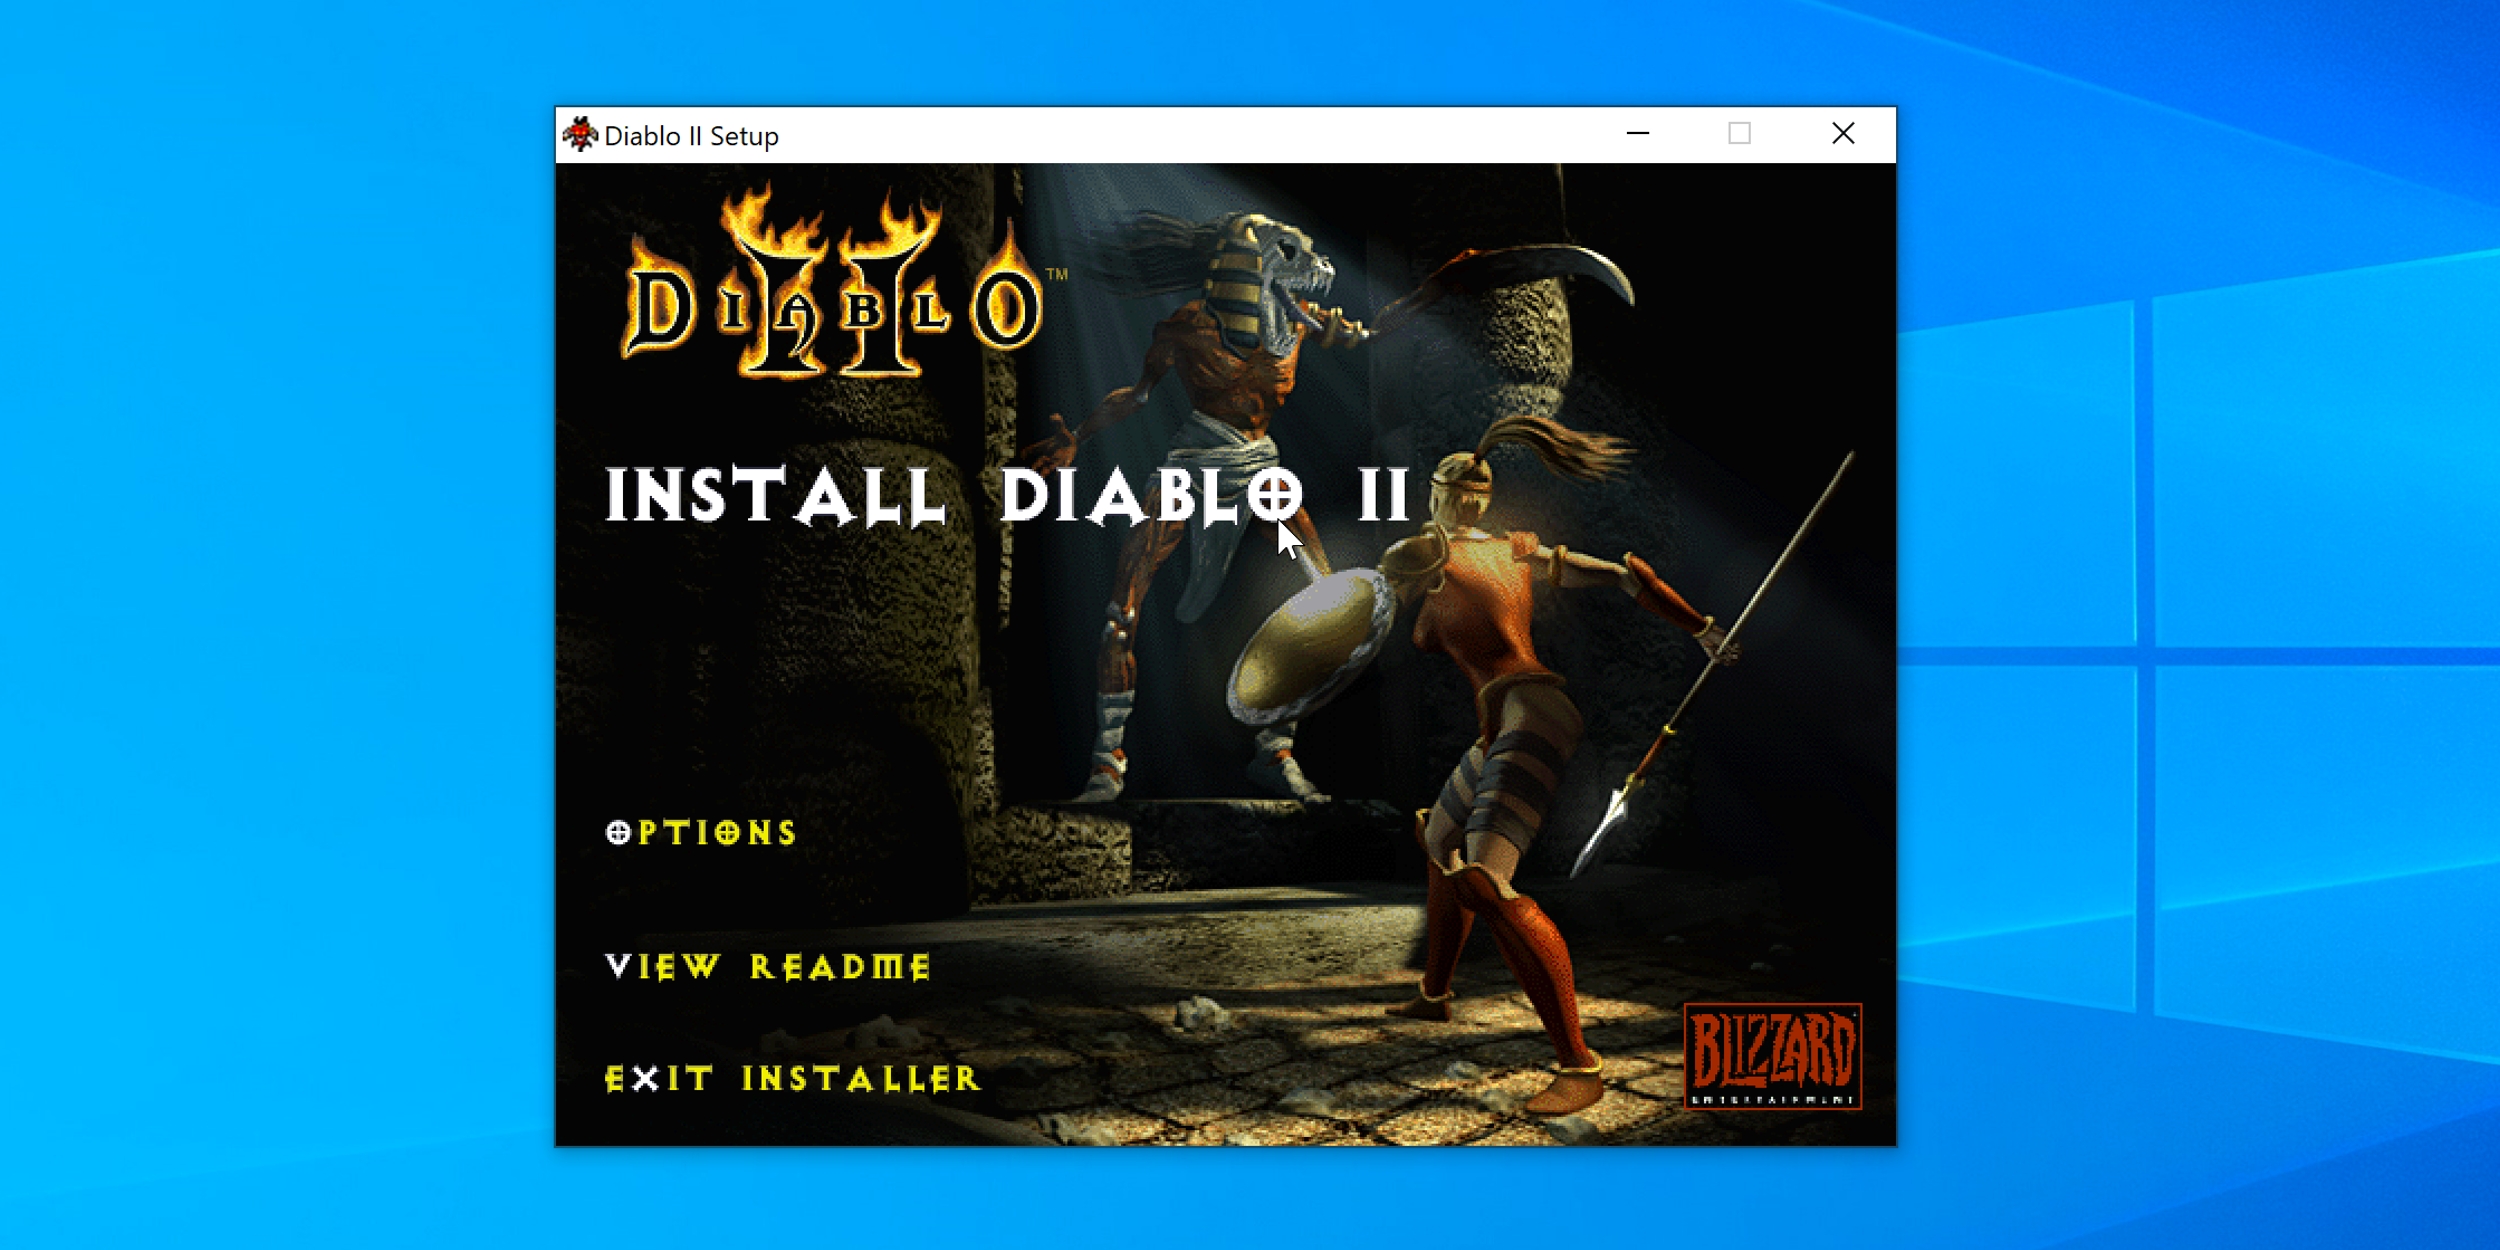Click the "Diablo II Setup" title text
This screenshot has height=1250, width=2500.
pyautogui.click(x=691, y=136)
